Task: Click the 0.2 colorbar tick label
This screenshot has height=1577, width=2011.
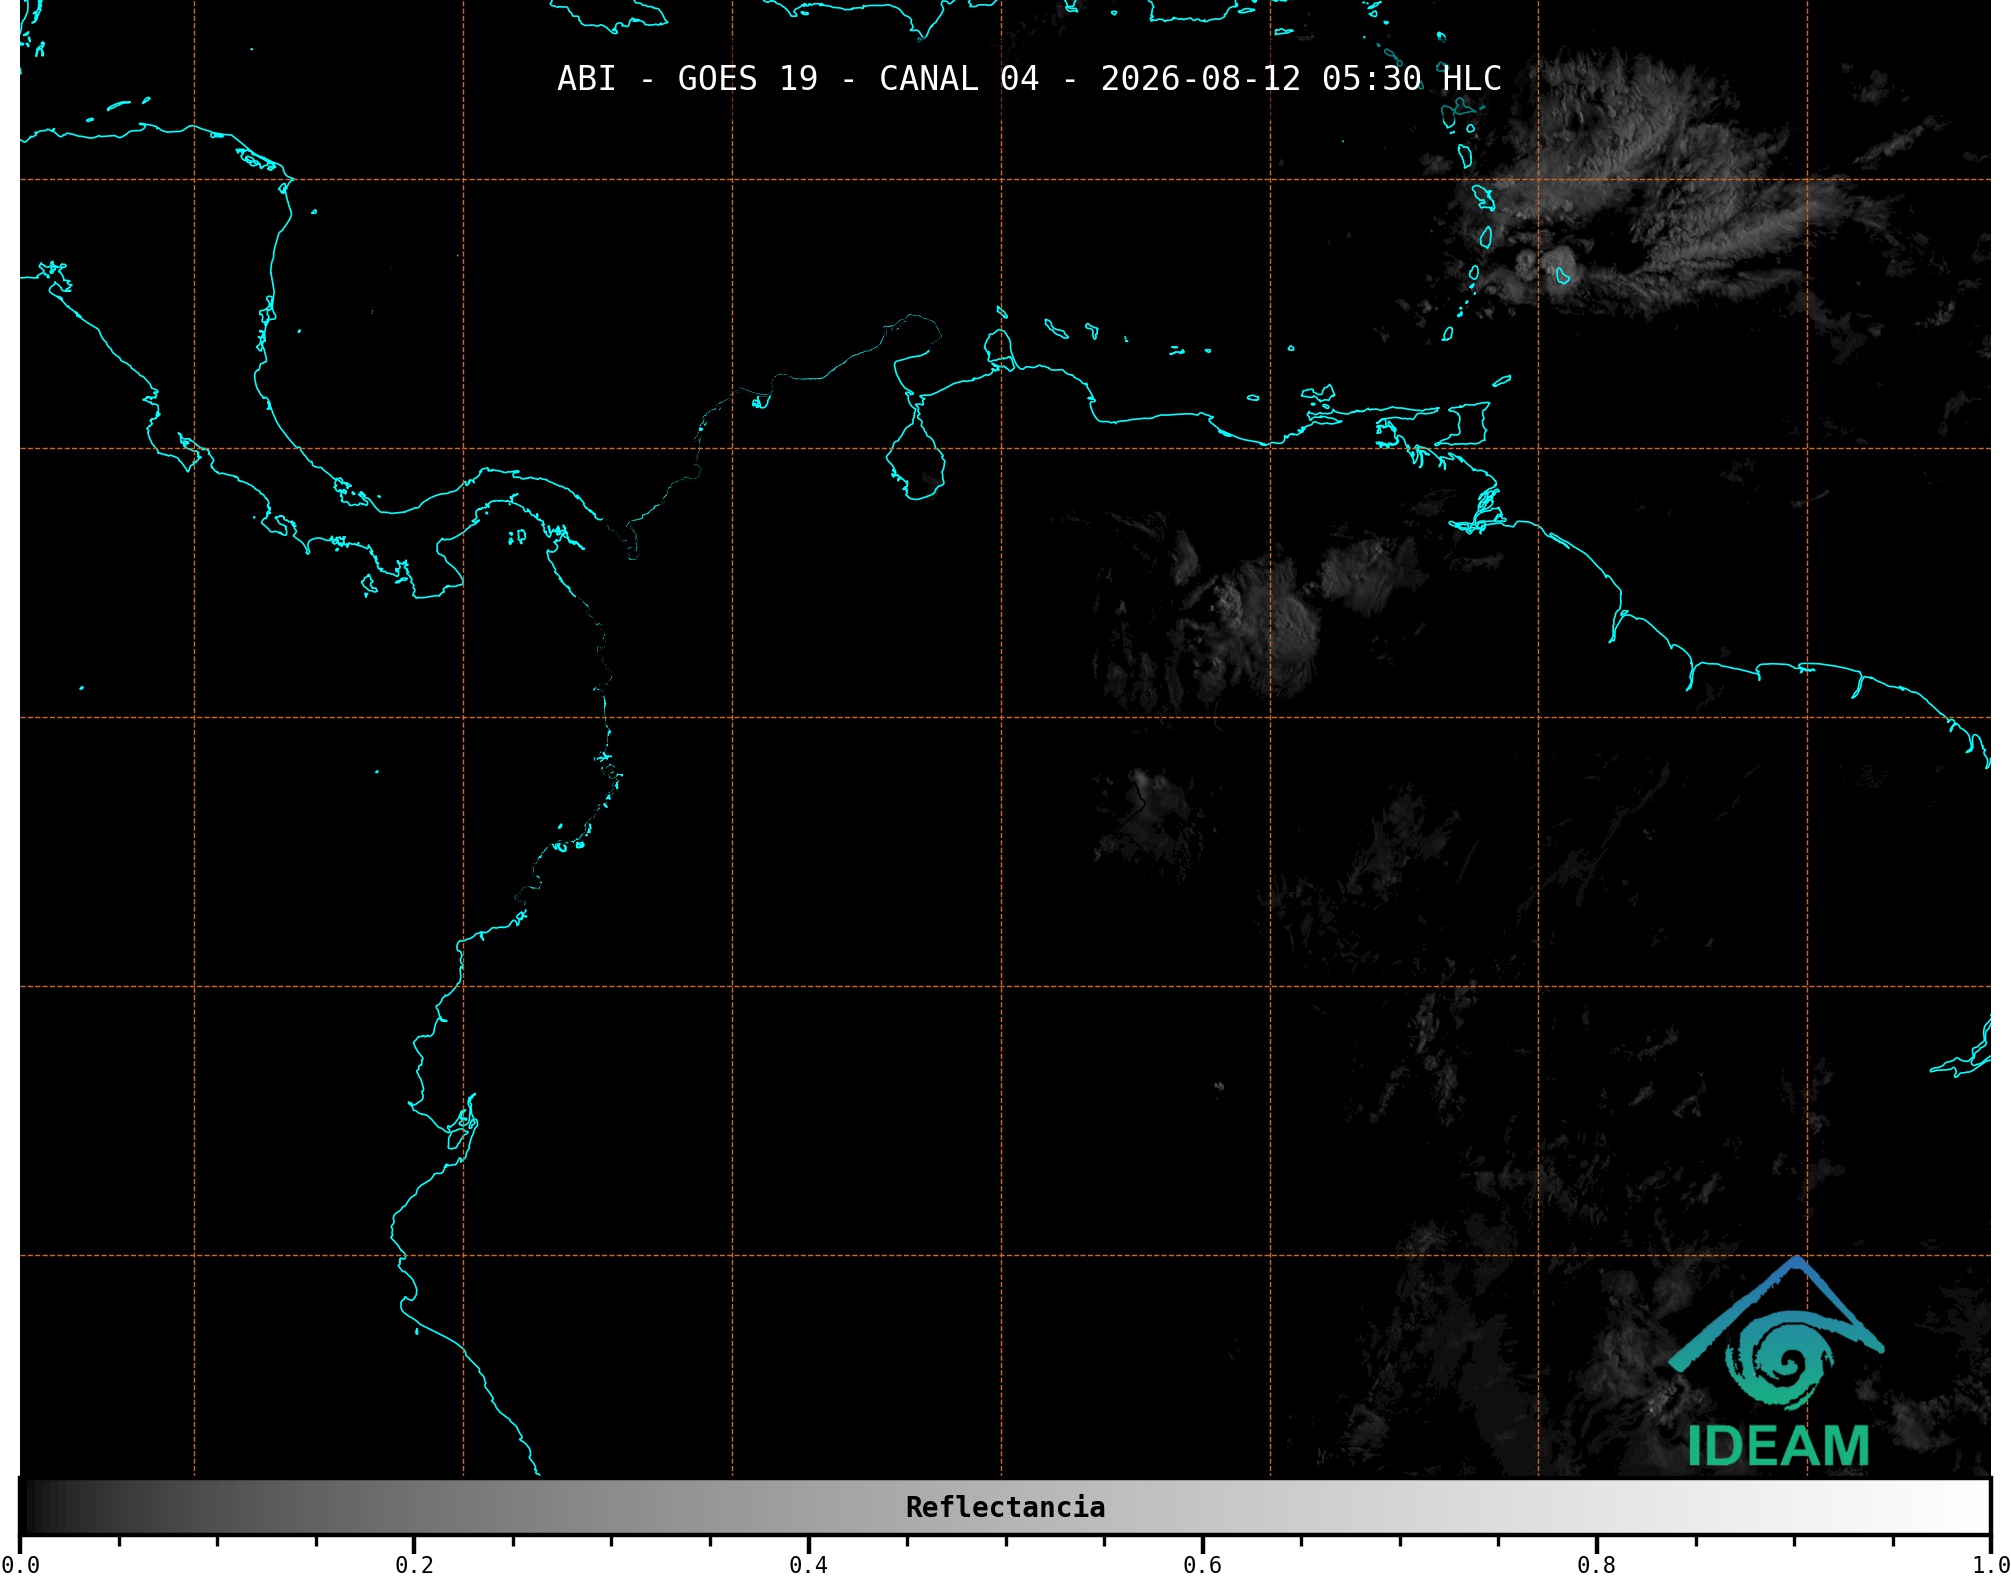Action: [x=414, y=1565]
